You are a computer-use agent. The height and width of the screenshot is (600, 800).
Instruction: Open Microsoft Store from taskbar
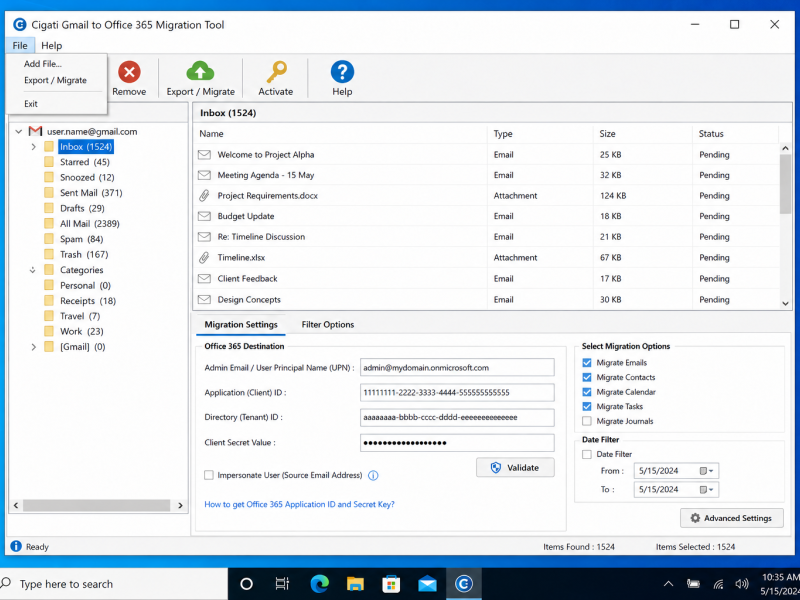click(x=391, y=584)
